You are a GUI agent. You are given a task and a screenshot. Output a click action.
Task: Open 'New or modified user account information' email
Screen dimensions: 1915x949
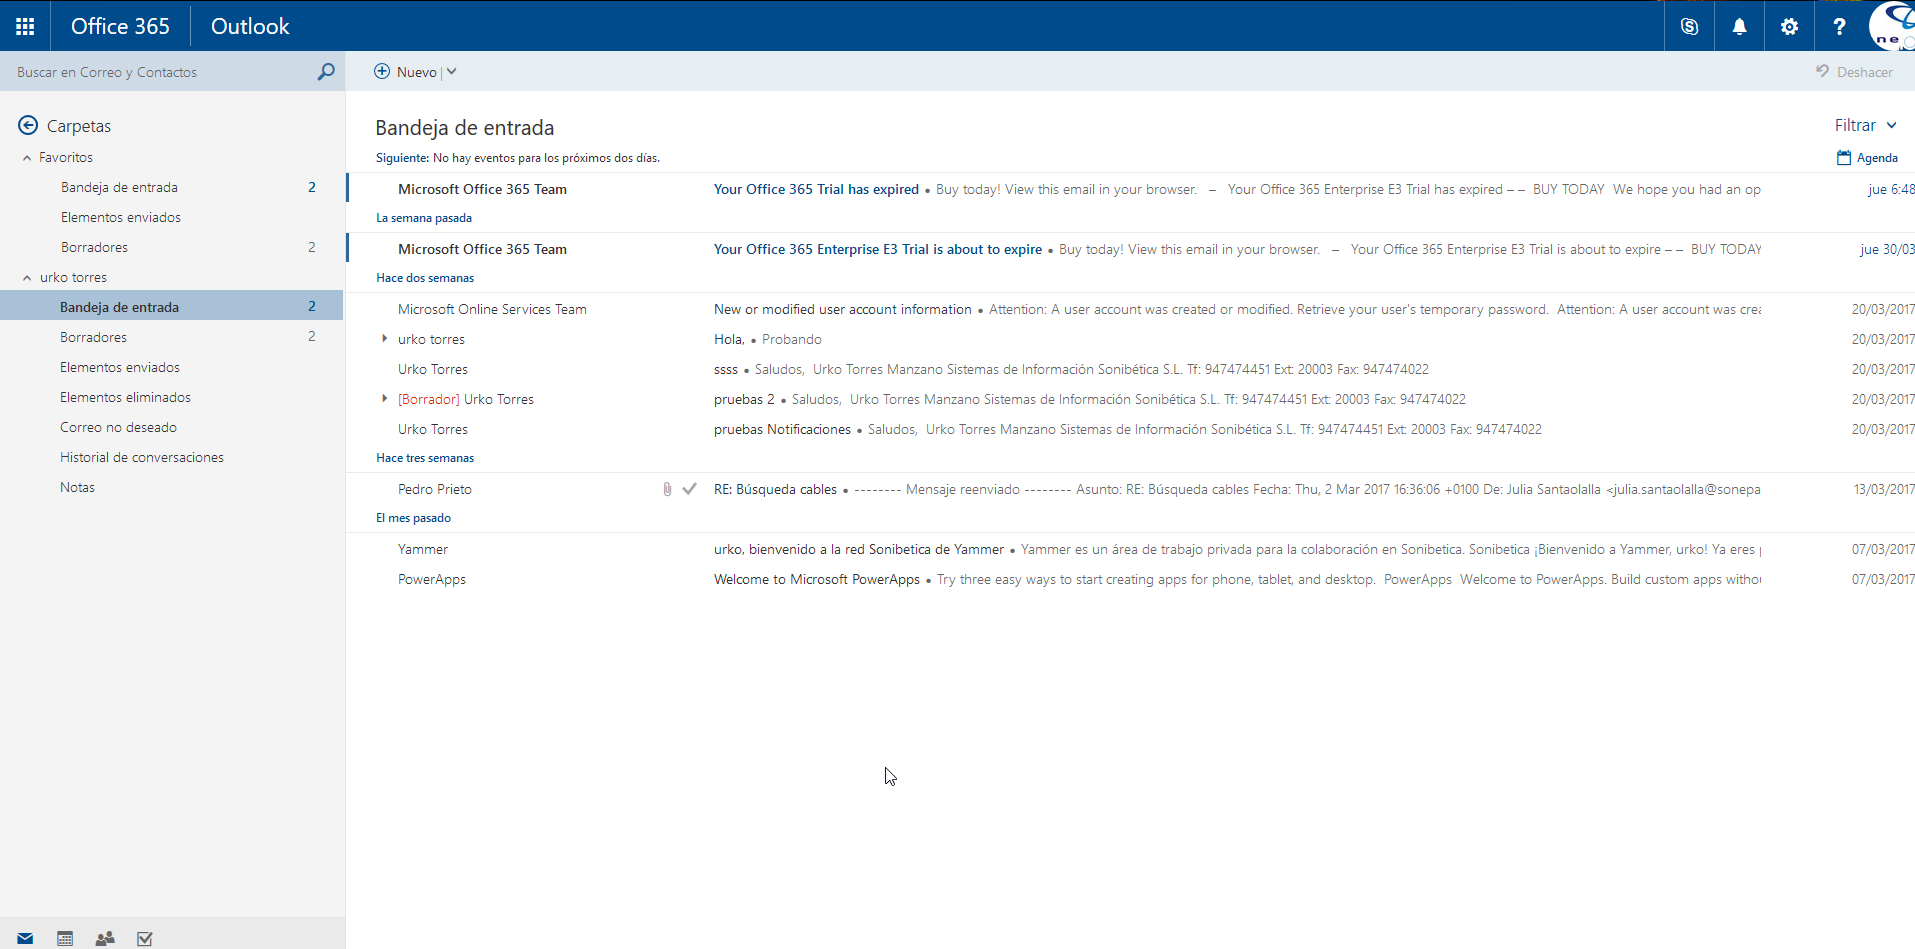click(x=1131, y=309)
